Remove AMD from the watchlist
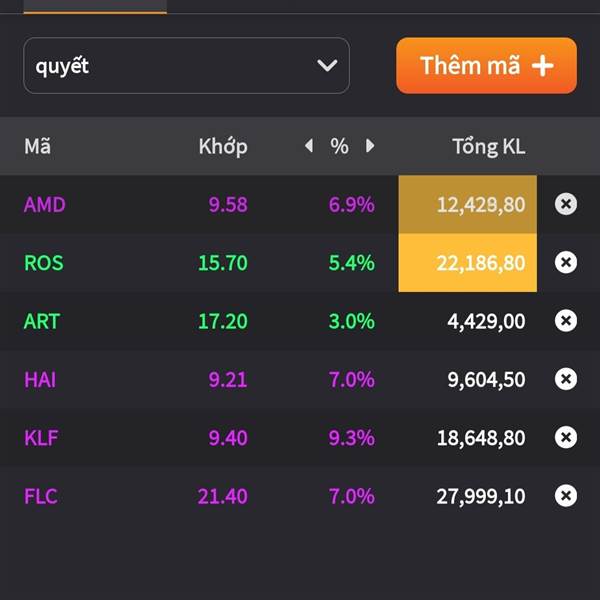 (x=566, y=204)
